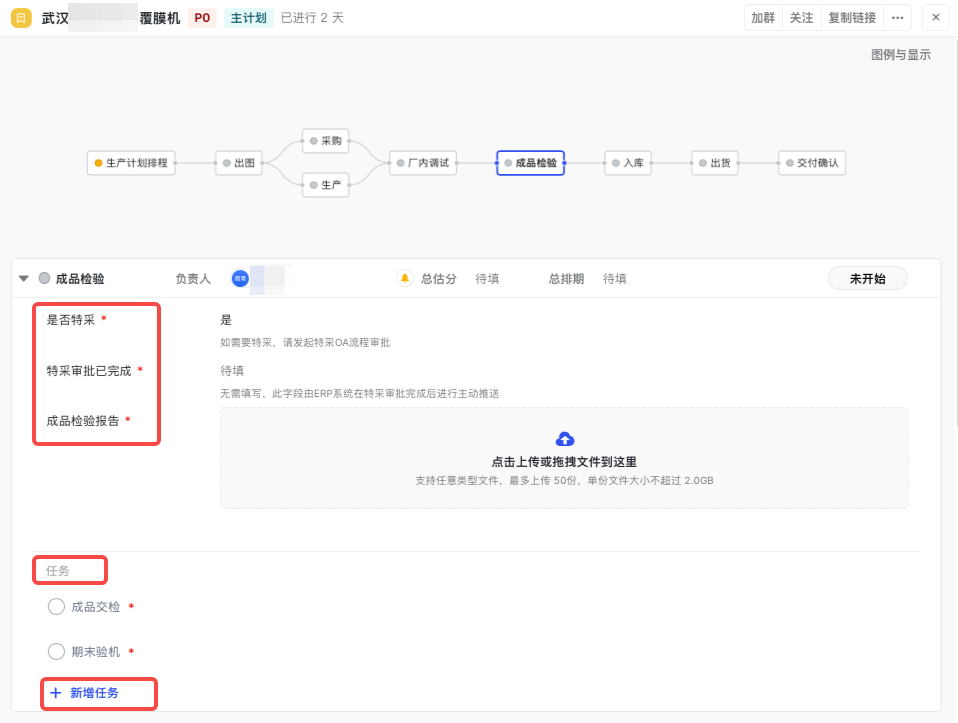Click the bell icon beside 总估分
The height and width of the screenshot is (723, 958).
pos(405,279)
